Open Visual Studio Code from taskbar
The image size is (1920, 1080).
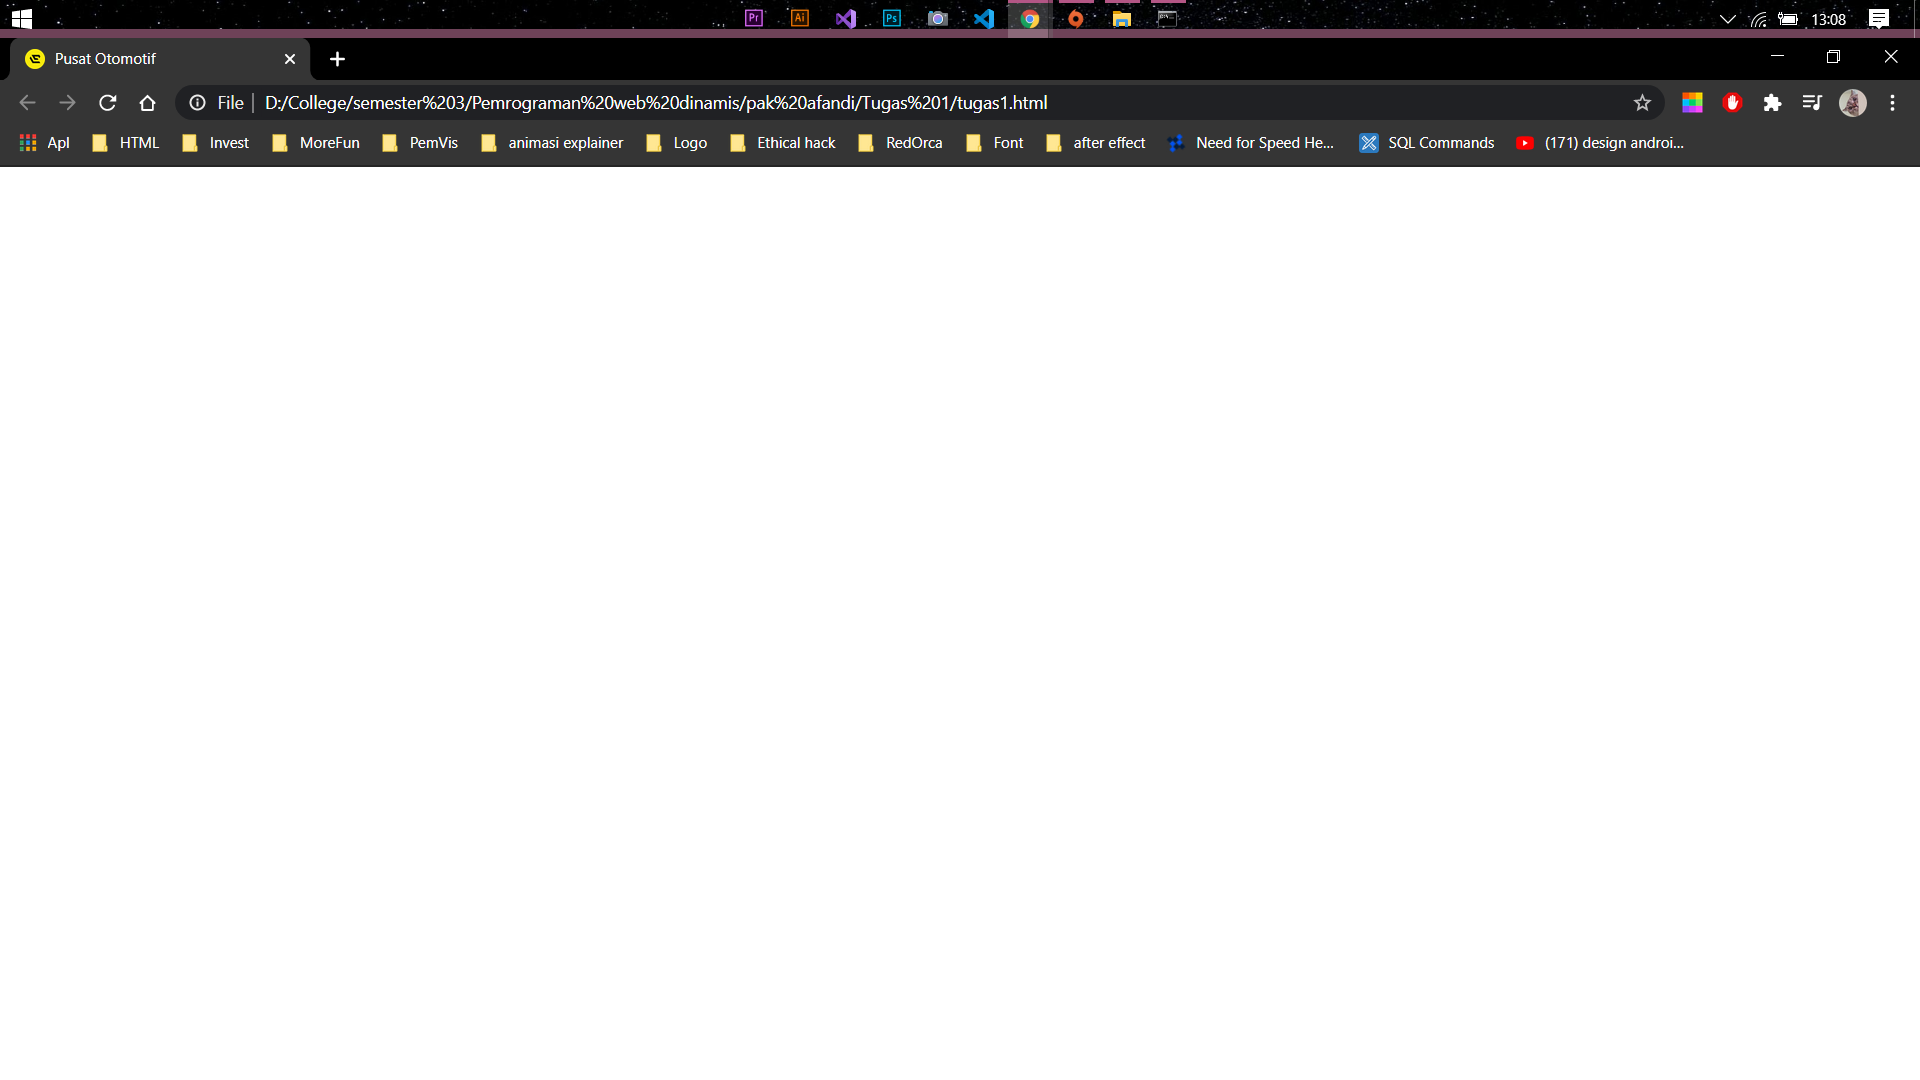tap(984, 19)
